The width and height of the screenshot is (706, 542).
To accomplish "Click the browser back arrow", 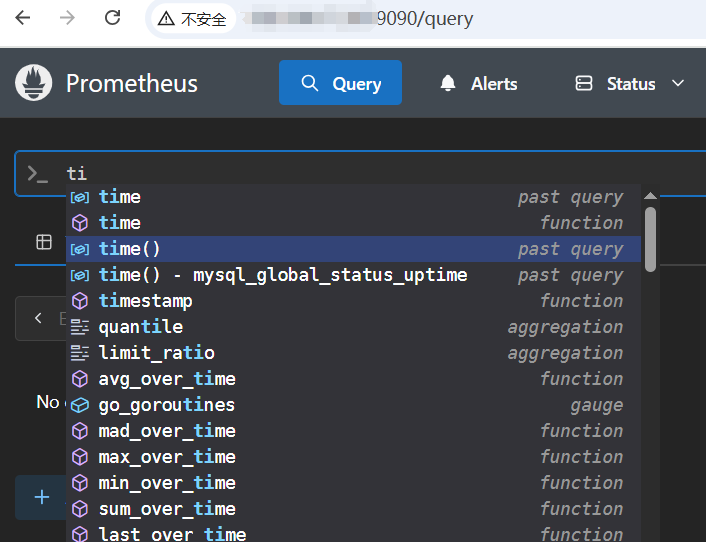I will 23,18.
